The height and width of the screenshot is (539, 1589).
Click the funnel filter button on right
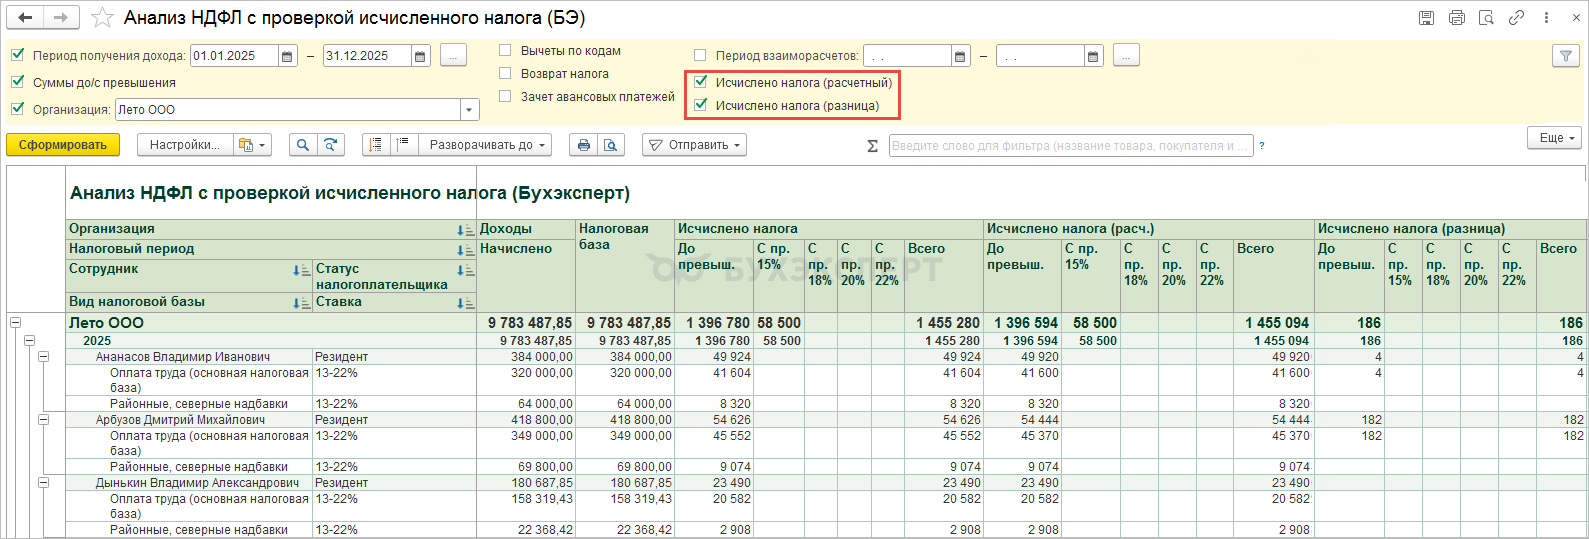[1565, 57]
